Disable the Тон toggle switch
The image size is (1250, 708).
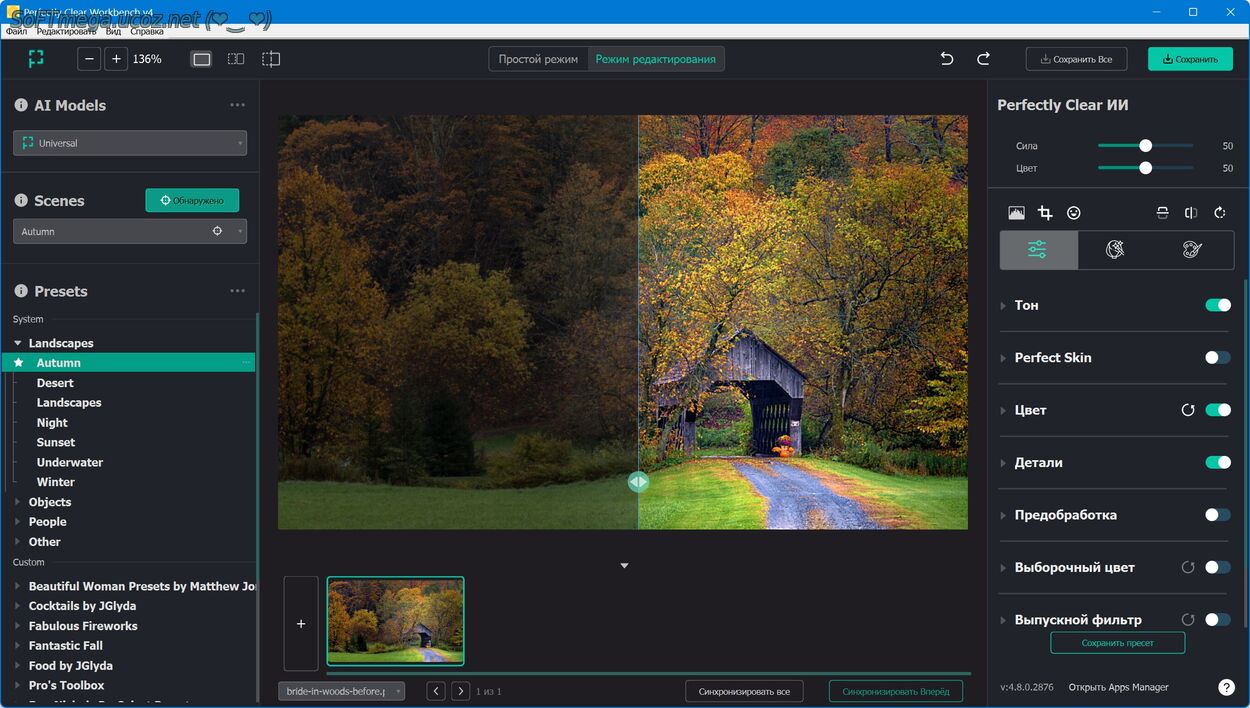point(1217,305)
